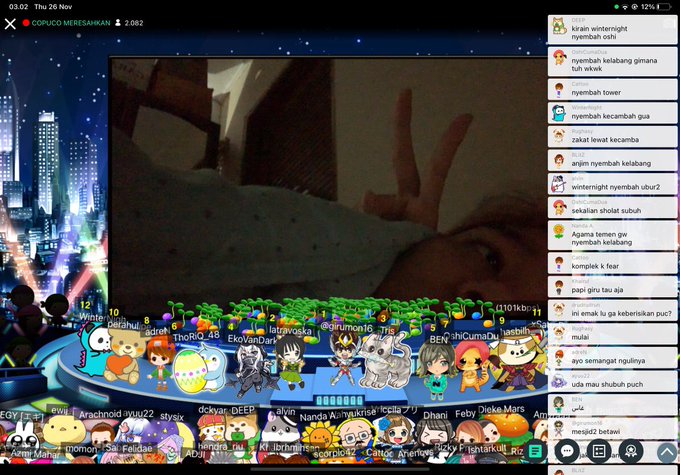Tap the live video feed
This screenshot has width=680, height=475.
pos(328,182)
